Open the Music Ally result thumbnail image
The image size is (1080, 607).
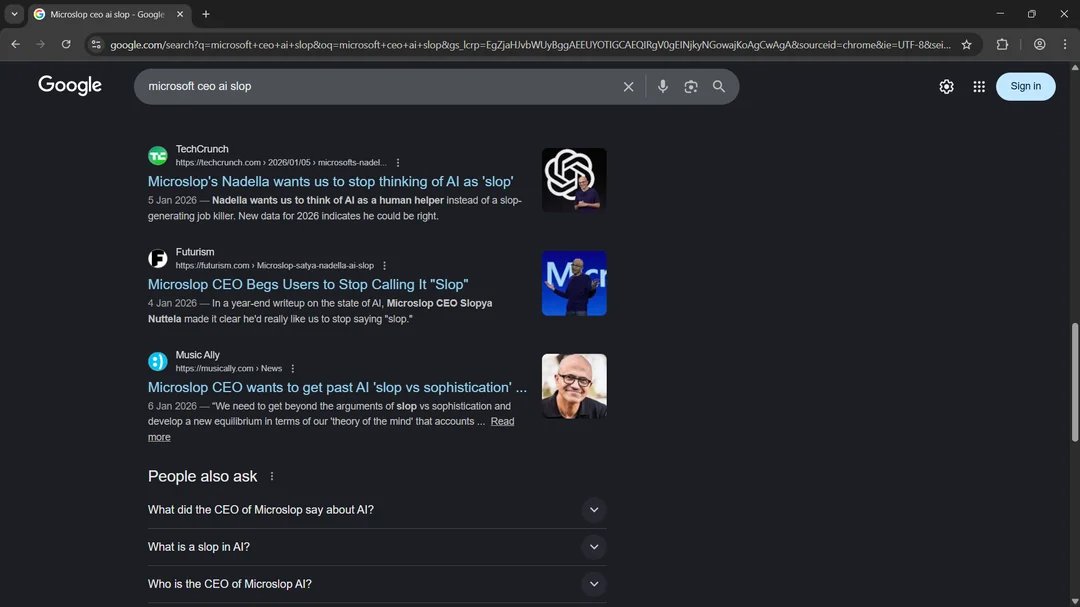point(574,386)
